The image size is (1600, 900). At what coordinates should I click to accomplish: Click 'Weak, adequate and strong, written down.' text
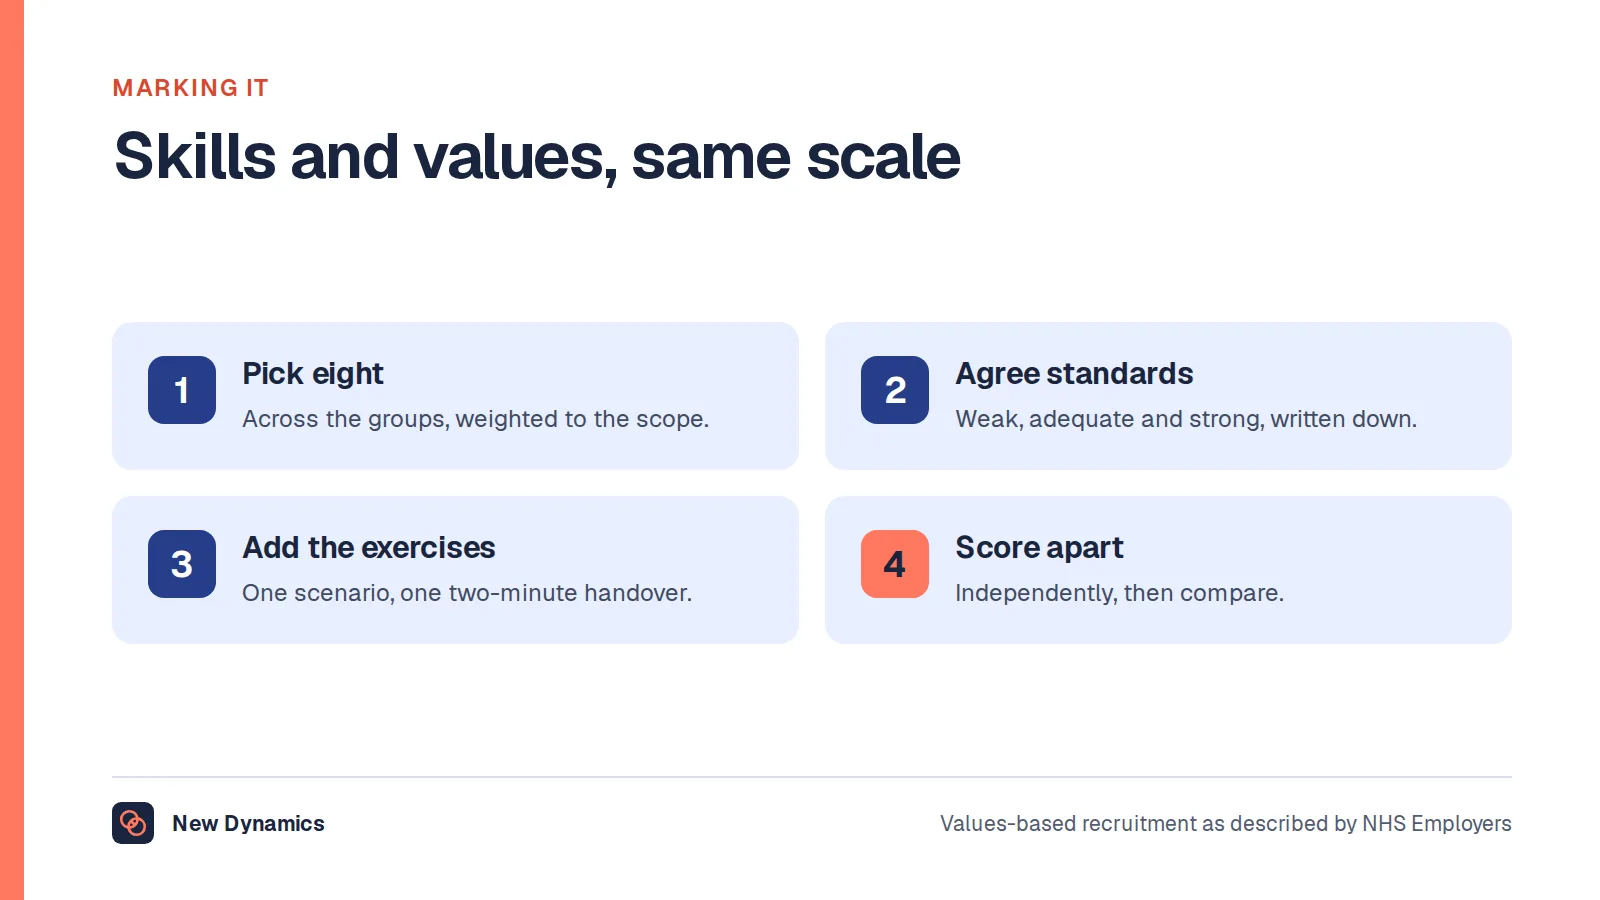1186,419
